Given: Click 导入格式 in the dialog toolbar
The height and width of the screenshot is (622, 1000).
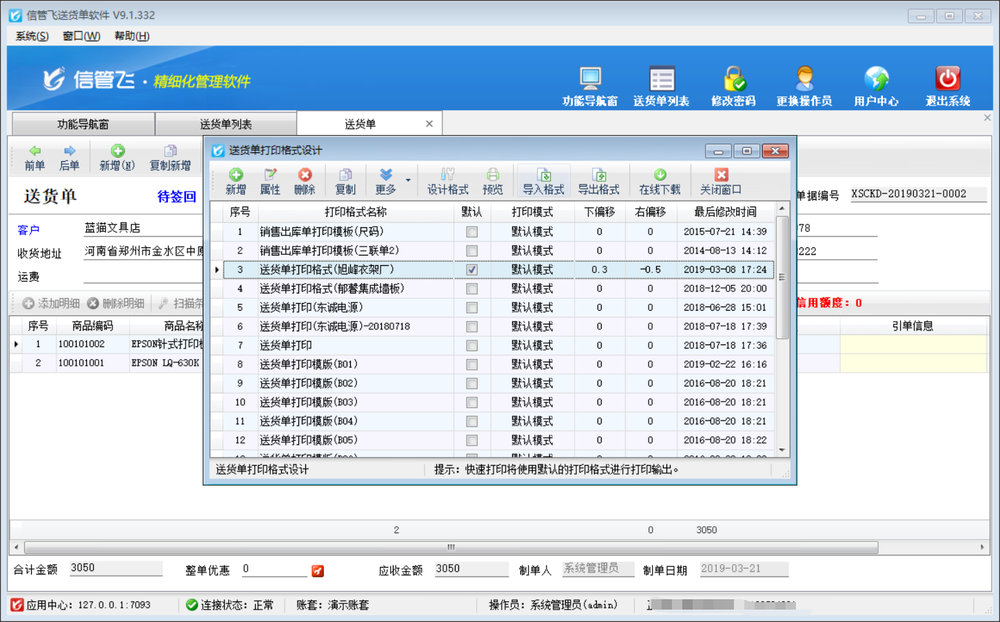Looking at the screenshot, I should coord(543,181).
